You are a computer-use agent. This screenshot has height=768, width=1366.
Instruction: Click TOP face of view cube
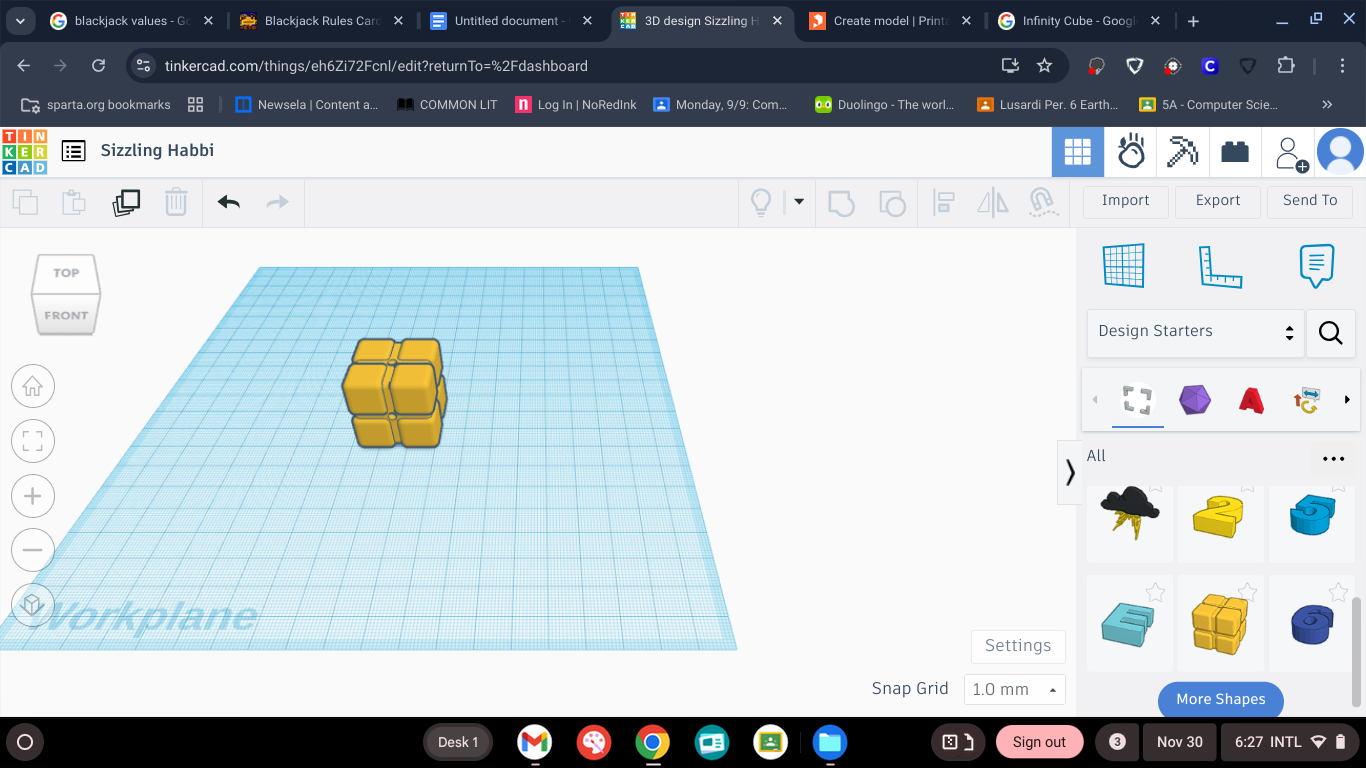coord(67,273)
